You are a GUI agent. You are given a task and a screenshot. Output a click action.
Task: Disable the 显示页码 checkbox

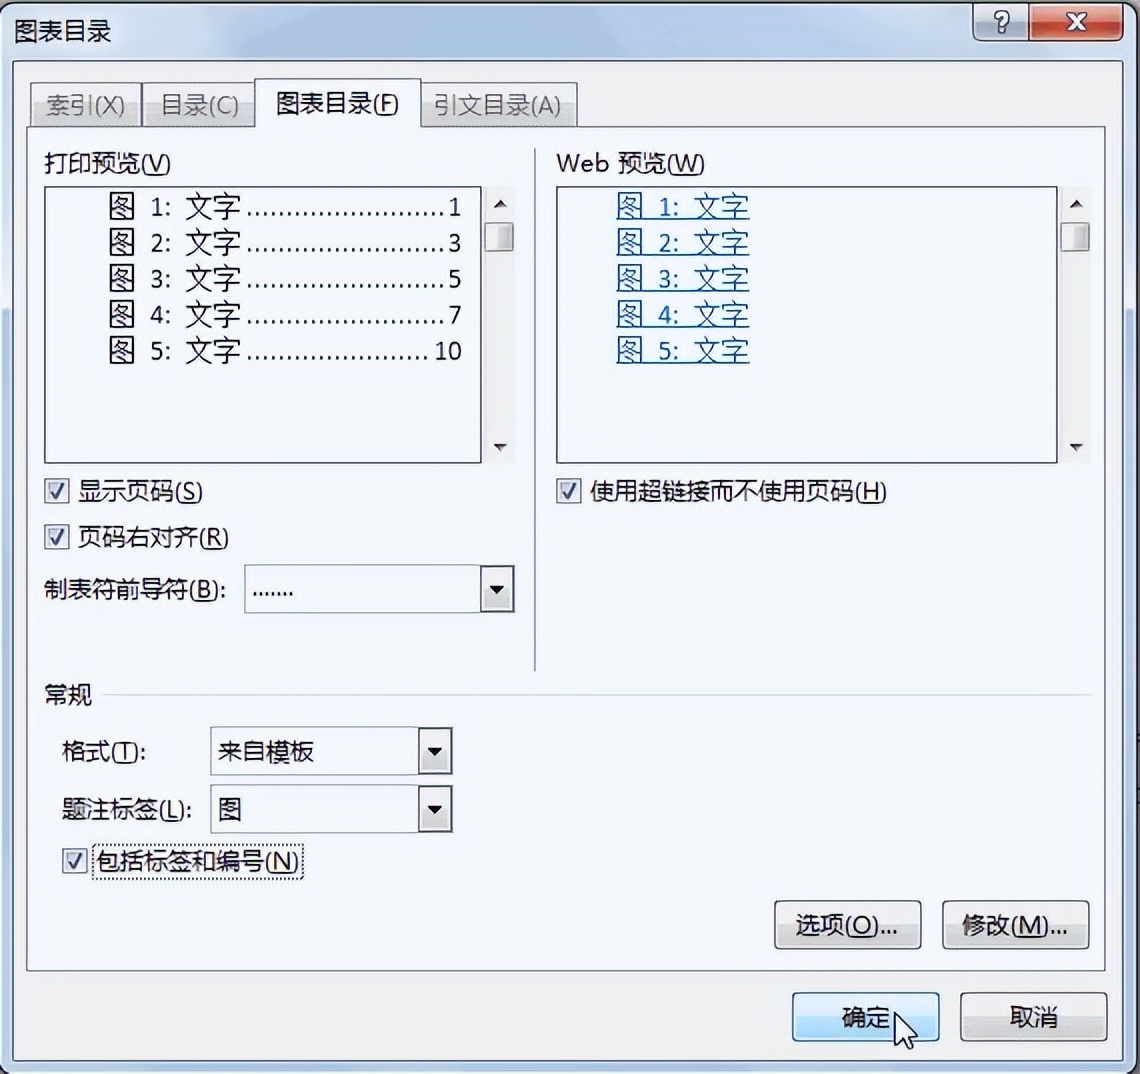55,491
